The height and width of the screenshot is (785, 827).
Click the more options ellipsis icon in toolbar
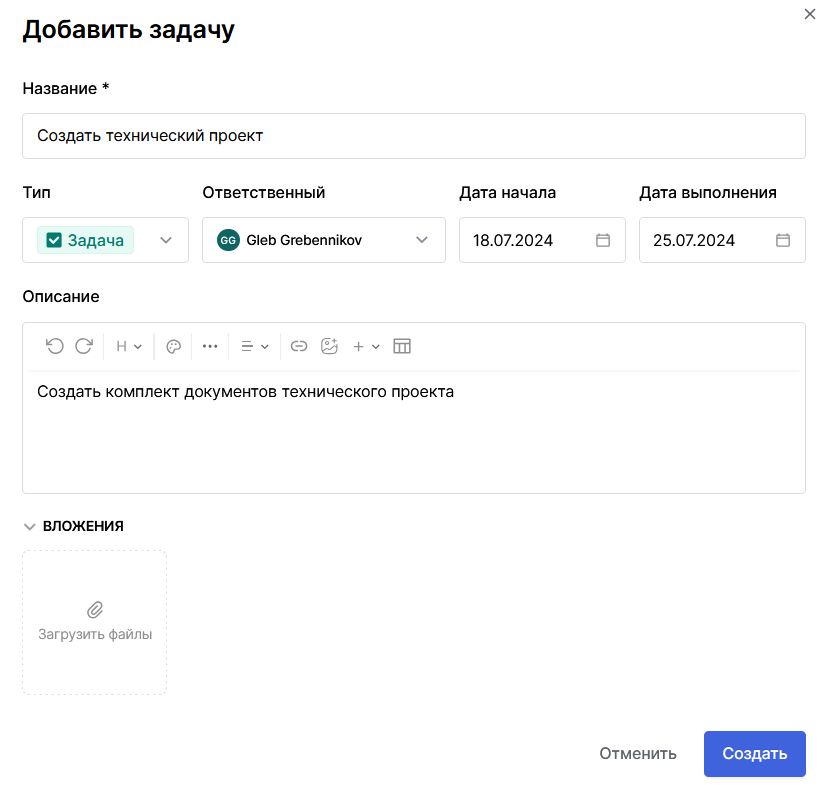210,346
